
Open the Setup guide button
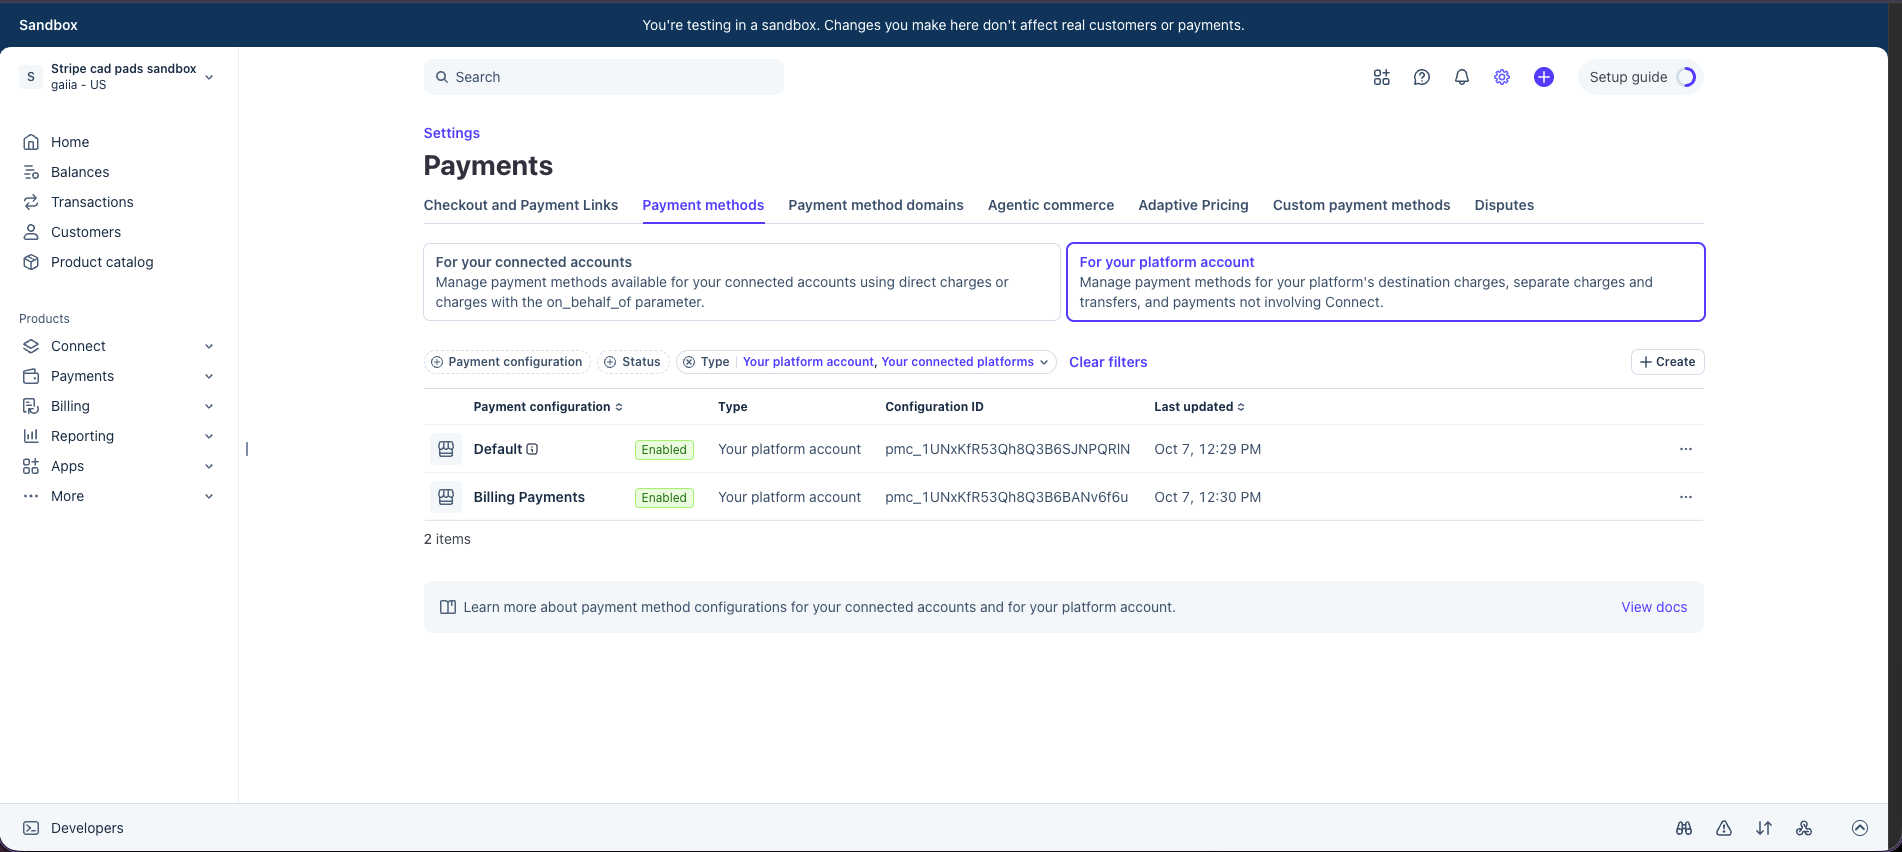[x=1640, y=77]
